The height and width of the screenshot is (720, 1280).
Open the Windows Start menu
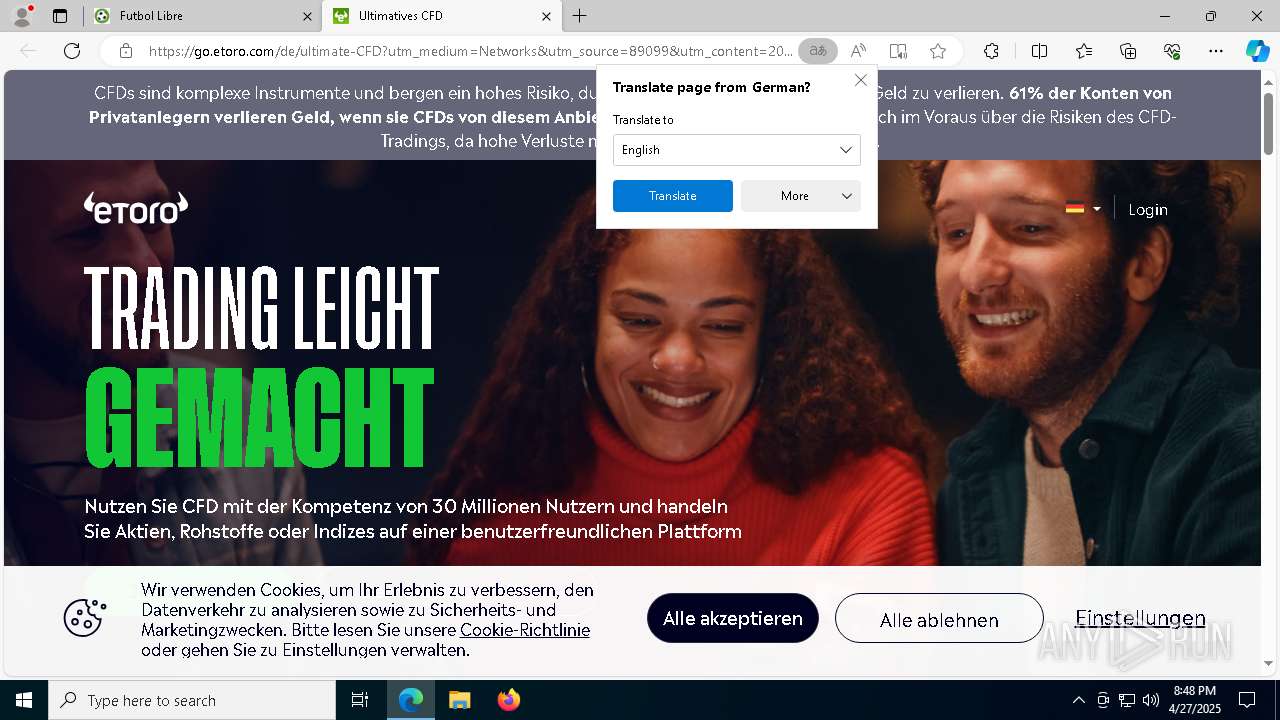24,700
